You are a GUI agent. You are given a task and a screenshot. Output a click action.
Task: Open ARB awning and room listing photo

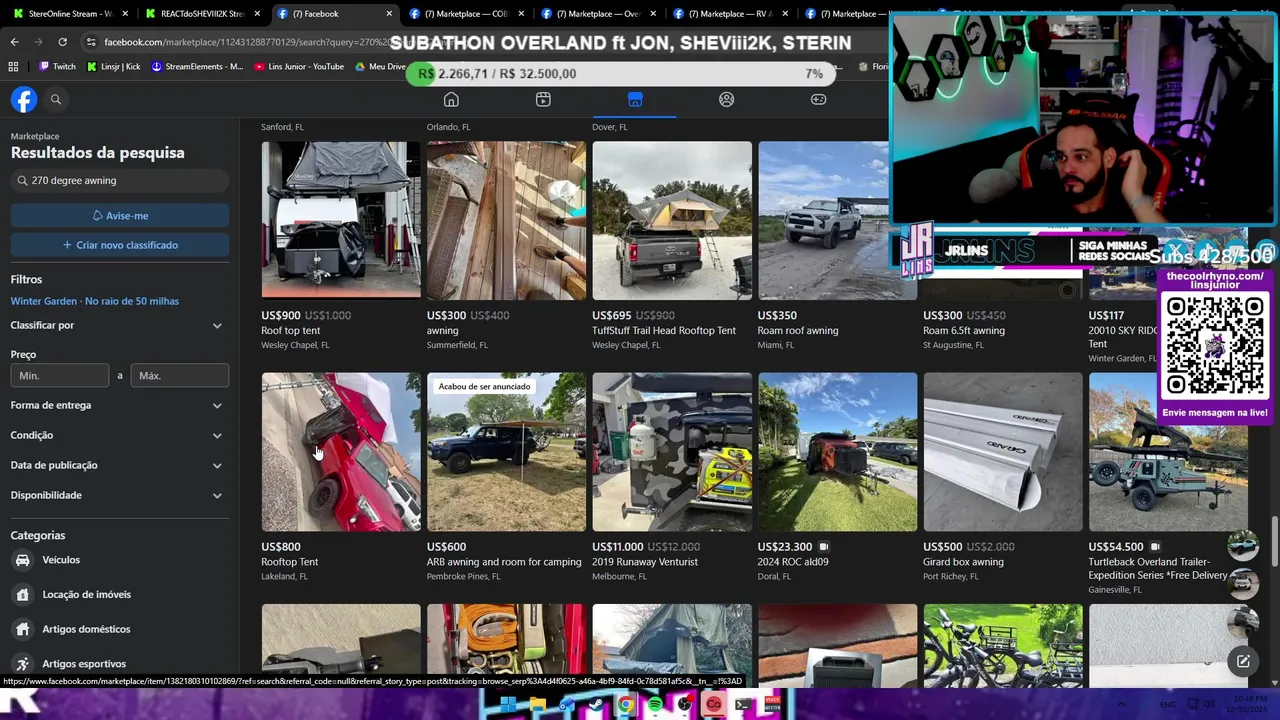coord(506,452)
